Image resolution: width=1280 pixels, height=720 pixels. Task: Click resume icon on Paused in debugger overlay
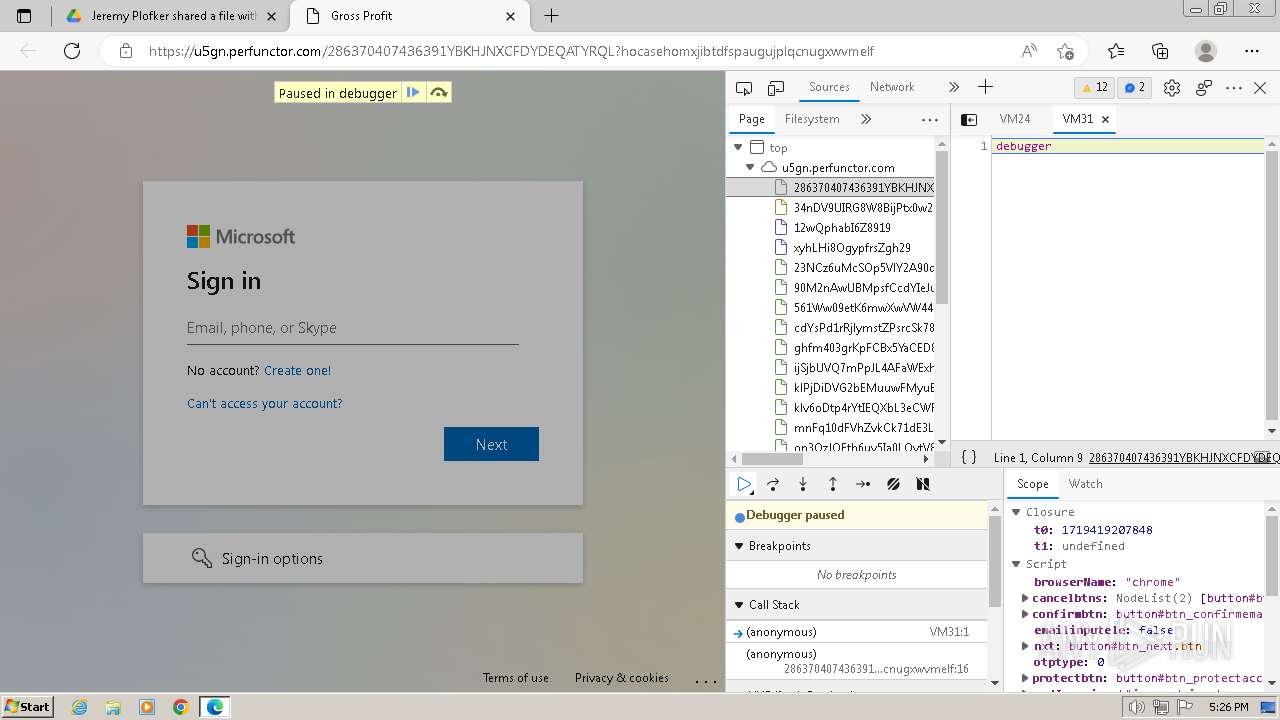point(413,93)
